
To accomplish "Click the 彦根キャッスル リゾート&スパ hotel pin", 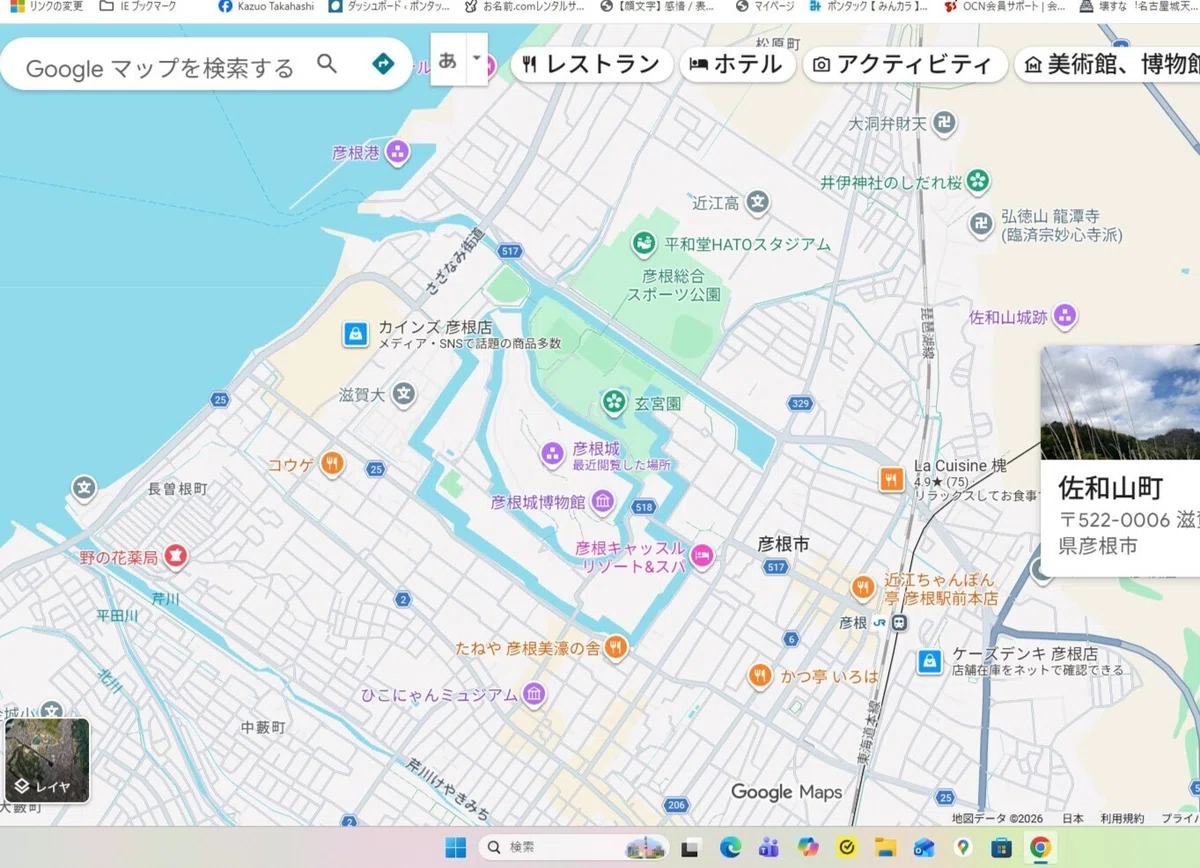I will click(x=702, y=556).
